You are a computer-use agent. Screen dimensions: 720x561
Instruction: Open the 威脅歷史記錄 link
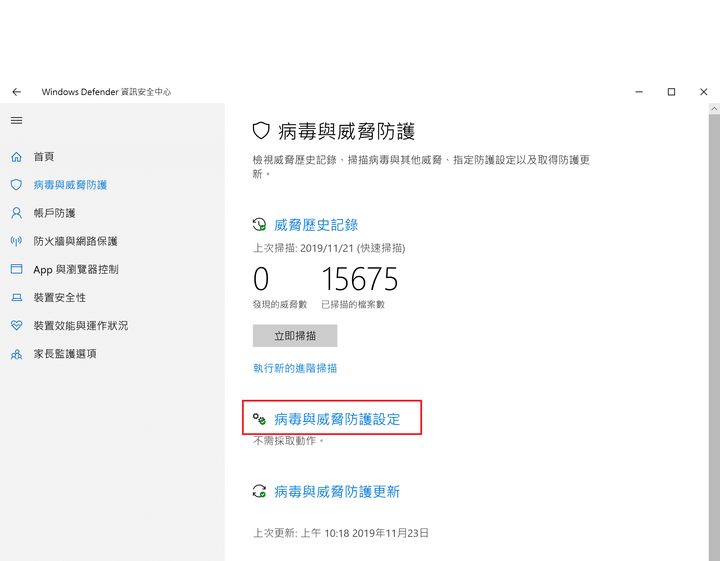316,225
